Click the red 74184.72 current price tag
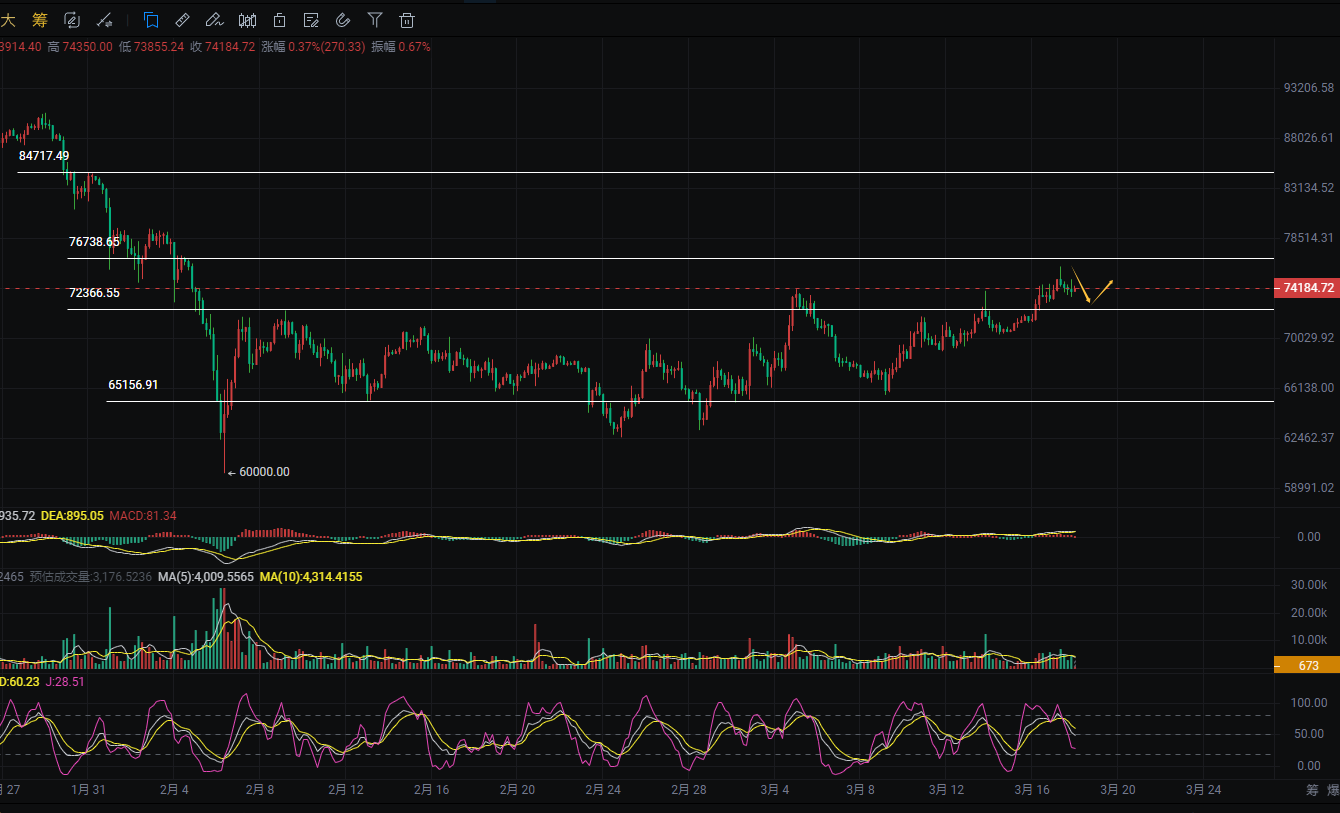Image resolution: width=1340 pixels, height=813 pixels. [1307, 288]
